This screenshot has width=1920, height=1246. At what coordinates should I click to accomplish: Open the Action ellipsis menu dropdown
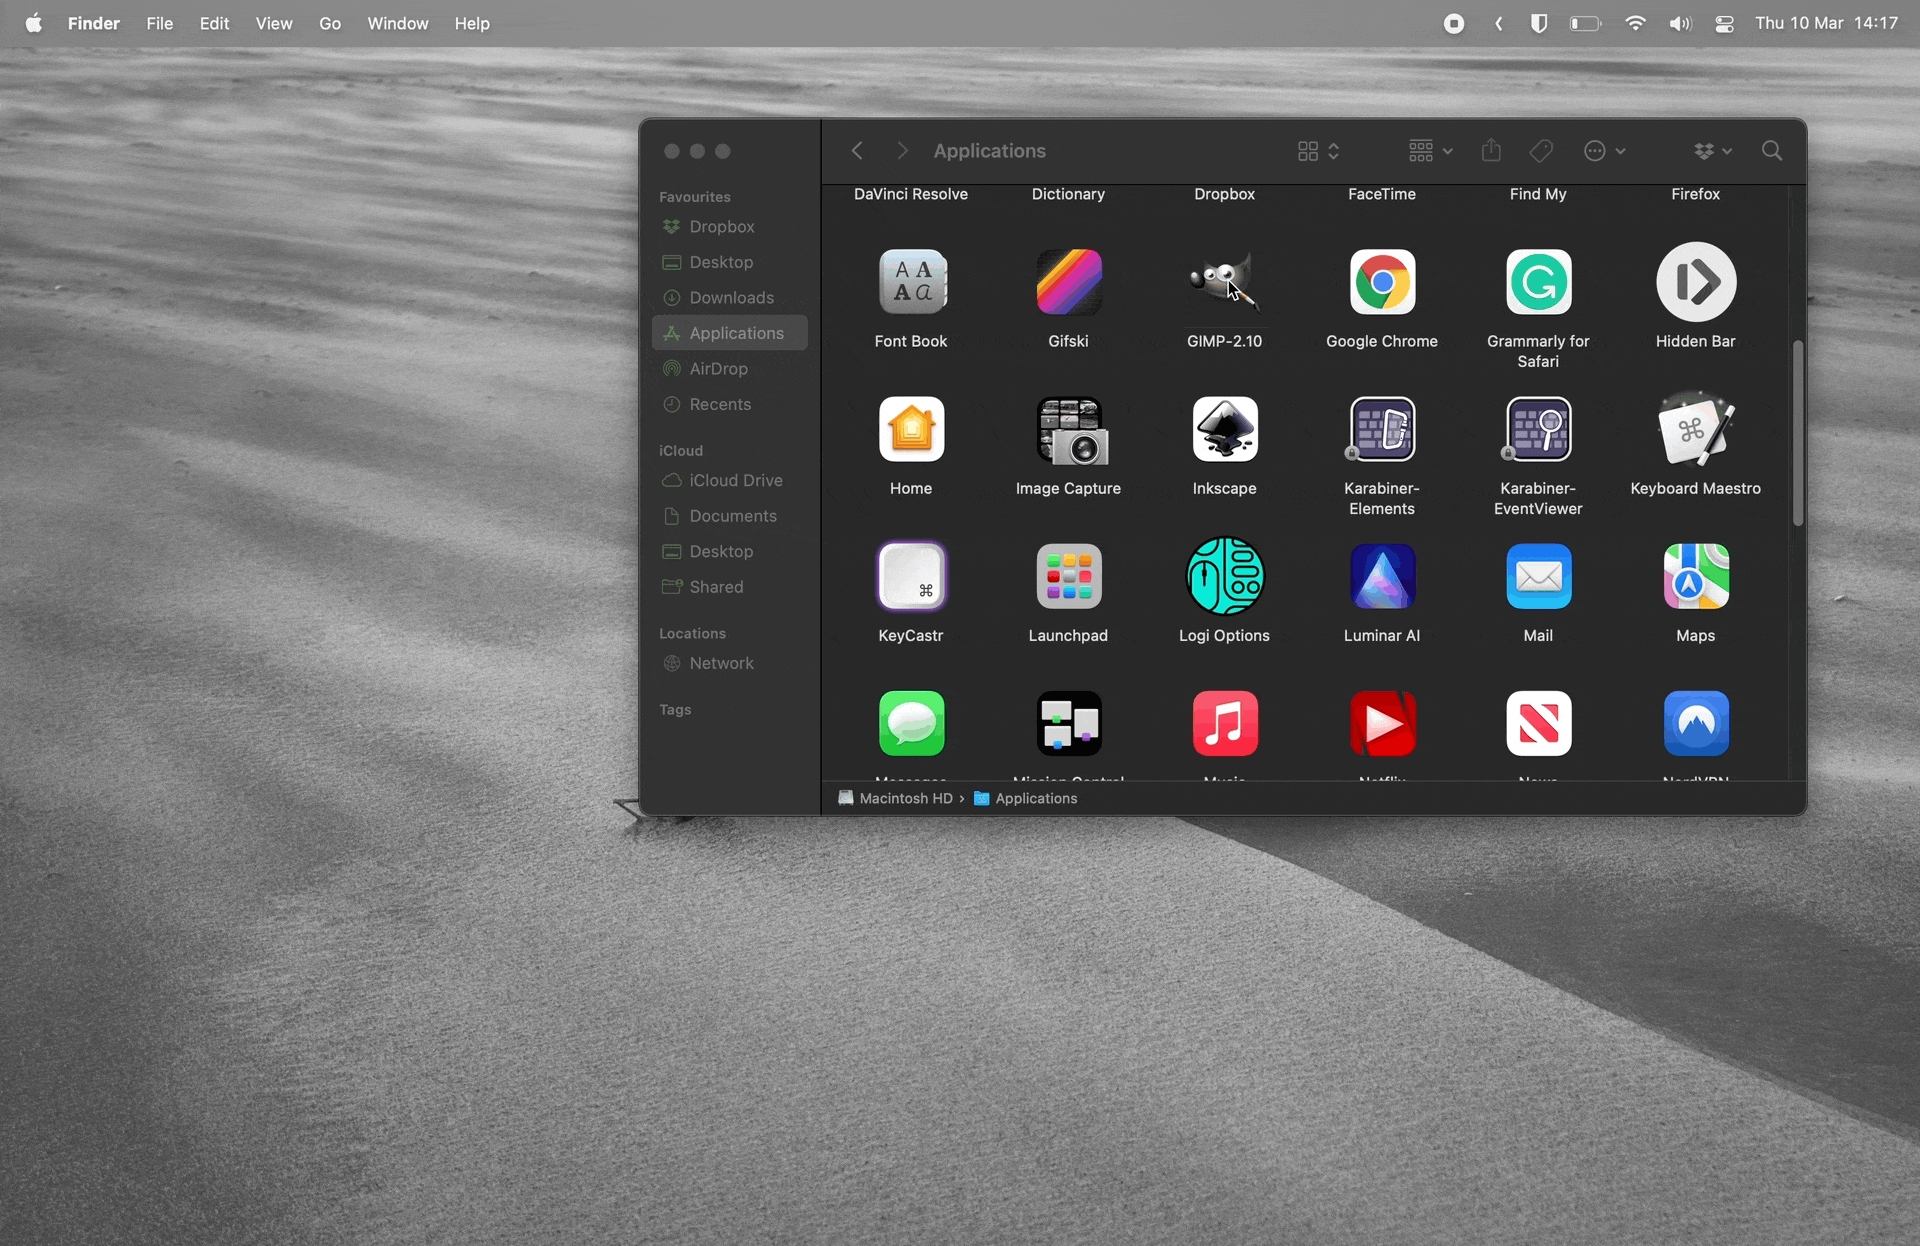[x=1605, y=151]
